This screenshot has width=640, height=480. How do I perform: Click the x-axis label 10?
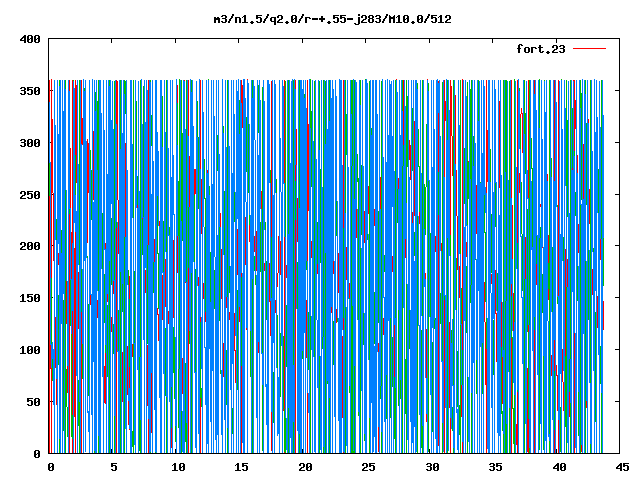[x=178, y=467]
